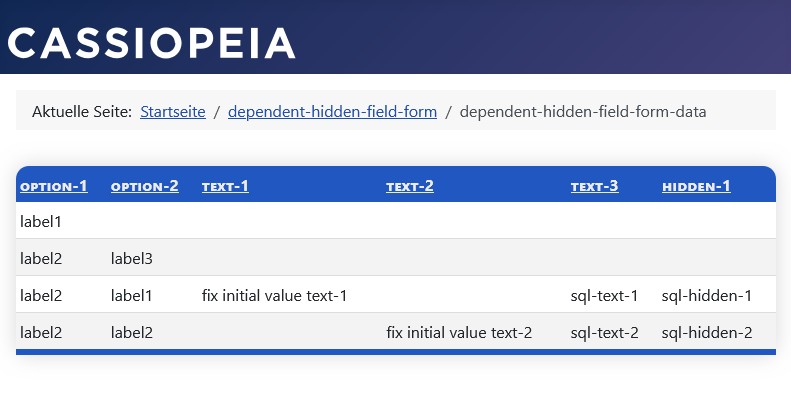This screenshot has width=791, height=411.
Task: Click the sql-hidden-2 cell
Action: 707,332
